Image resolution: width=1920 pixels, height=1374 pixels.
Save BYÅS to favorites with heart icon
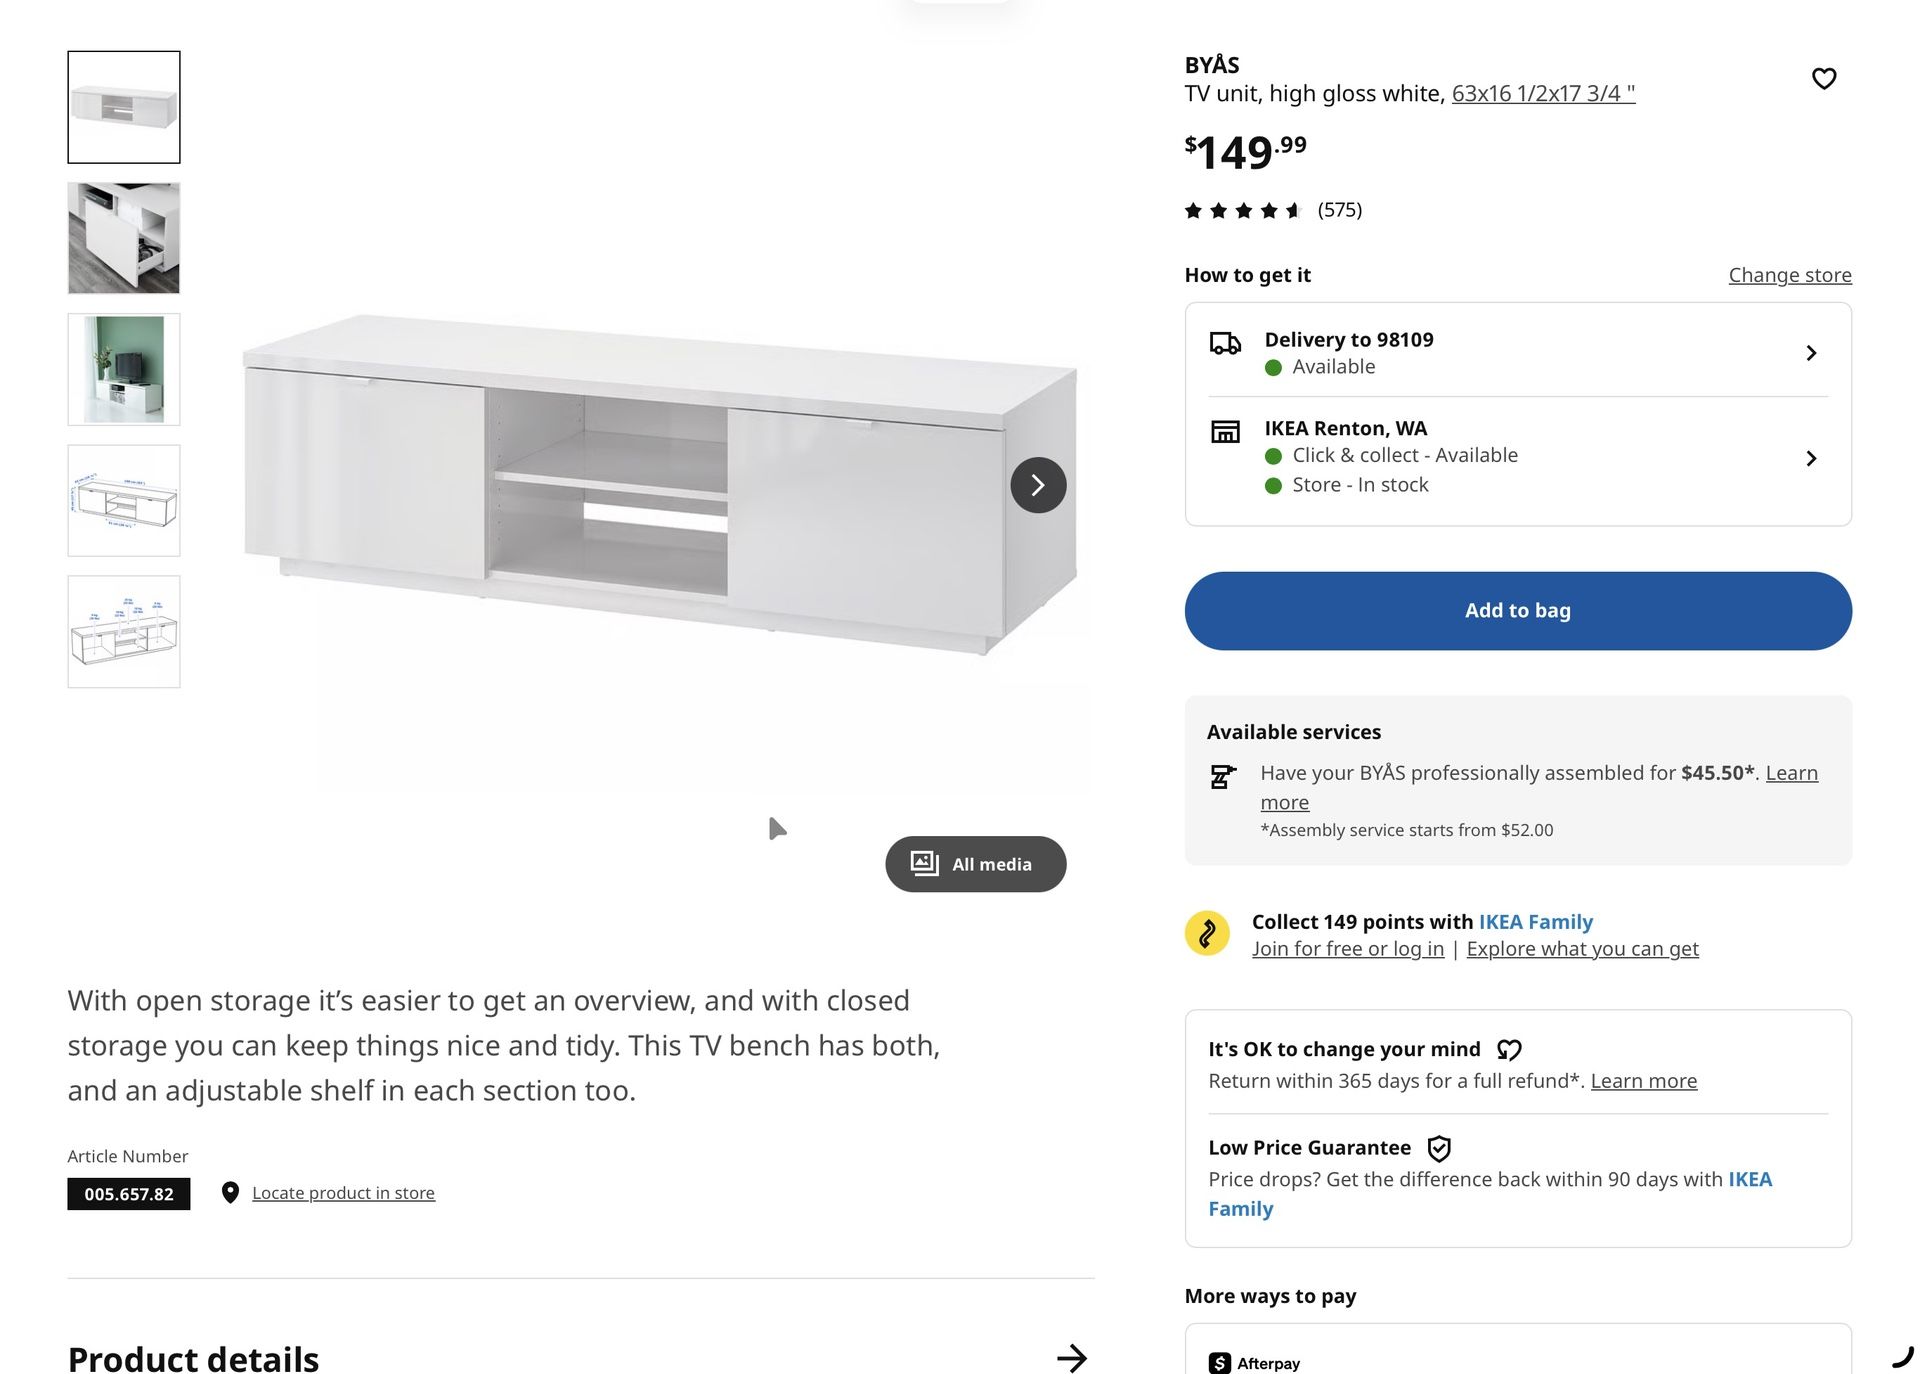point(1823,78)
